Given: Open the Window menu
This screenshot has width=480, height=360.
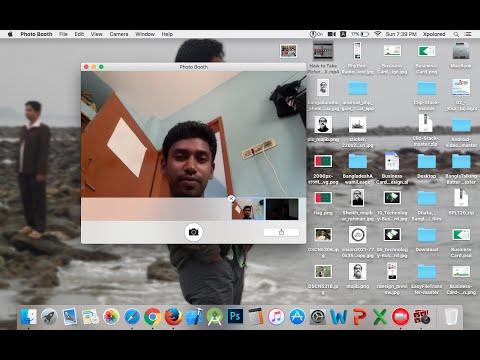Looking at the screenshot, I should click(x=145, y=34).
